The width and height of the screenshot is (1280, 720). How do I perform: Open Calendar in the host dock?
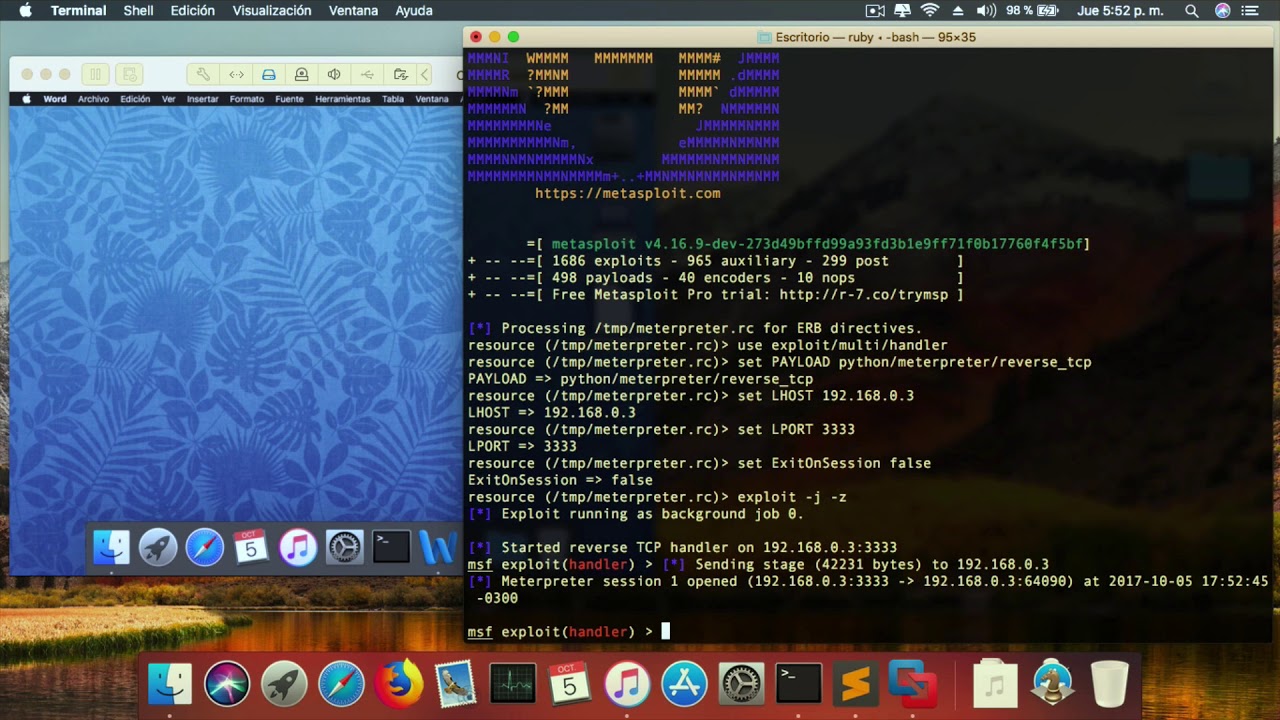point(570,684)
